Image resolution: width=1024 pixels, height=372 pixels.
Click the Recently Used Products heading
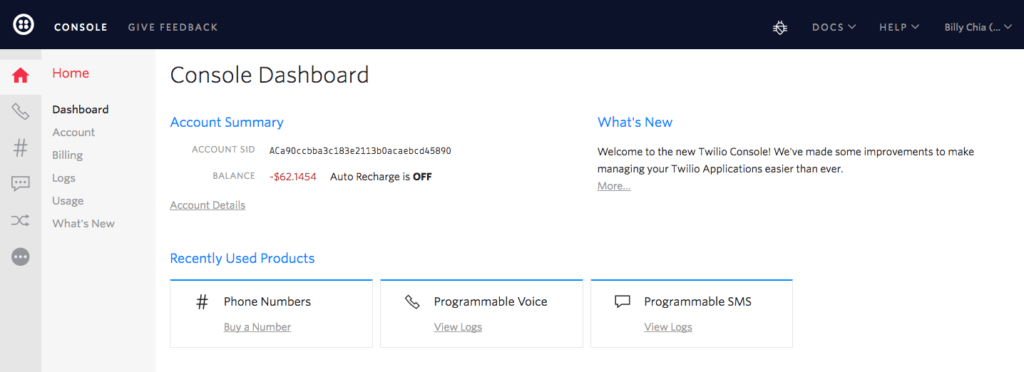(242, 258)
